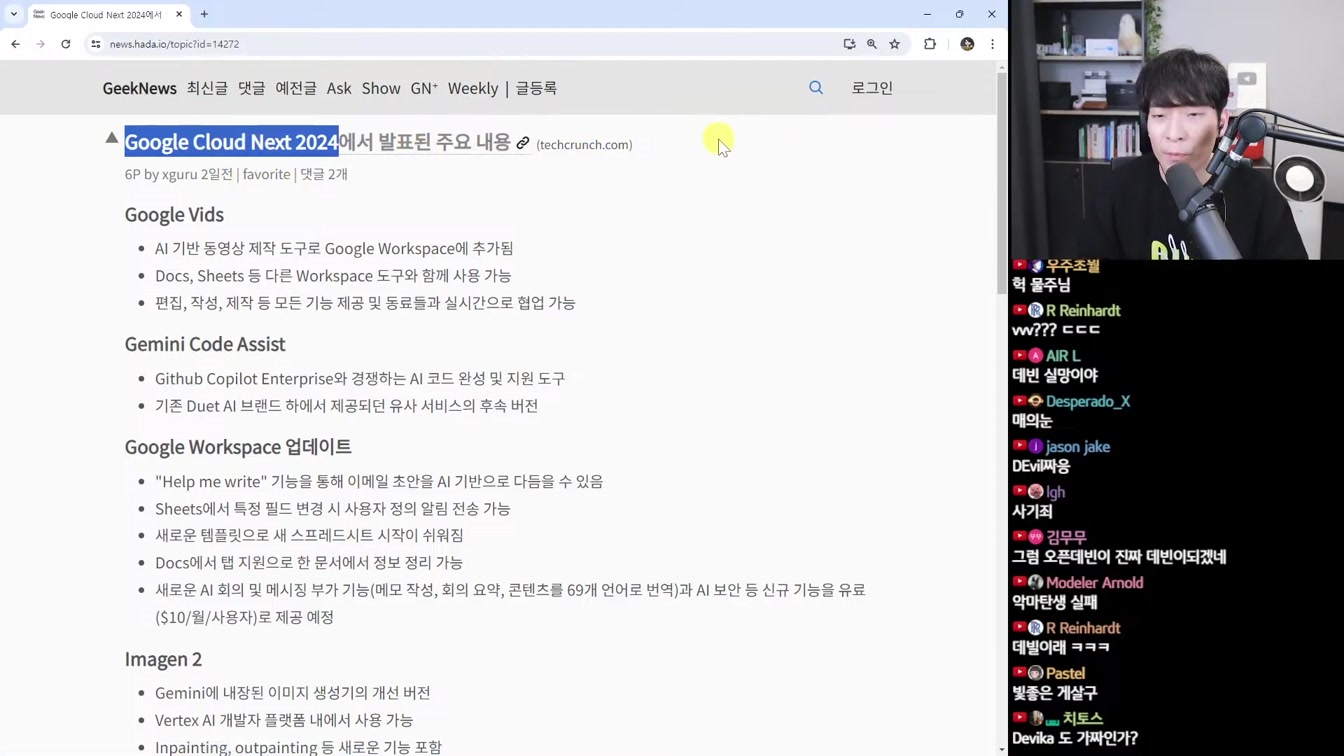This screenshot has height=756, width=1344.
Task: Open the 글등록 menu item
Action: pyautogui.click(x=536, y=88)
